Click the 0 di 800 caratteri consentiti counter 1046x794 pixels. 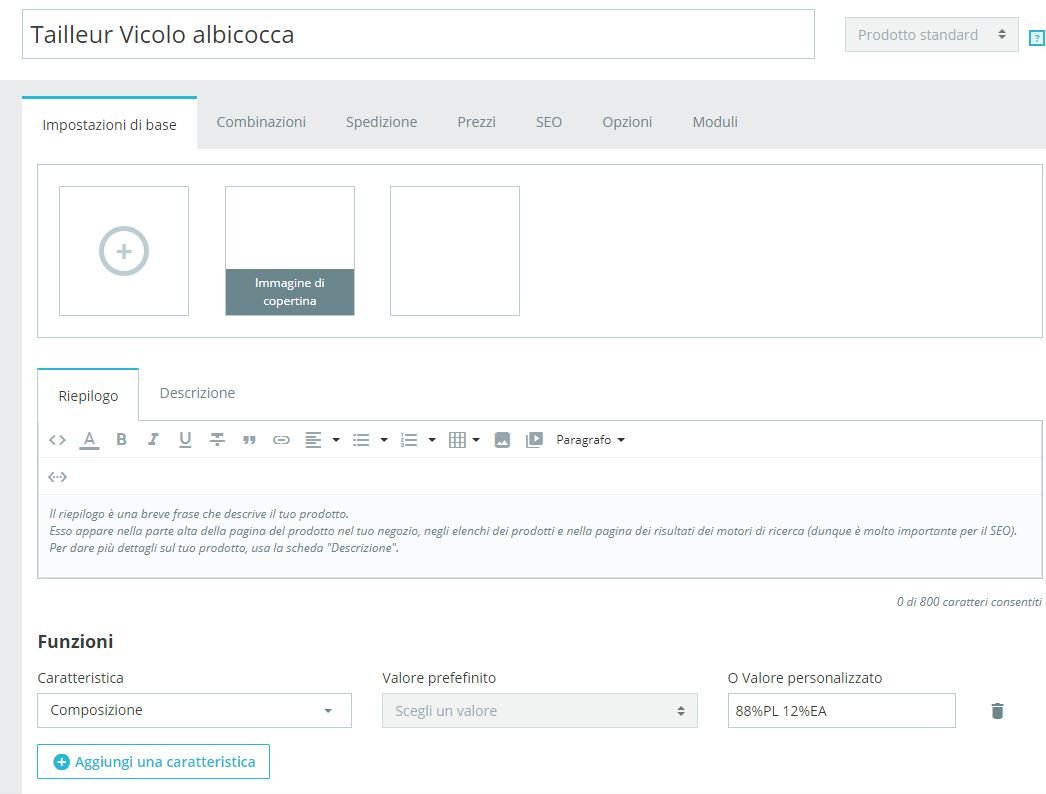pos(969,602)
